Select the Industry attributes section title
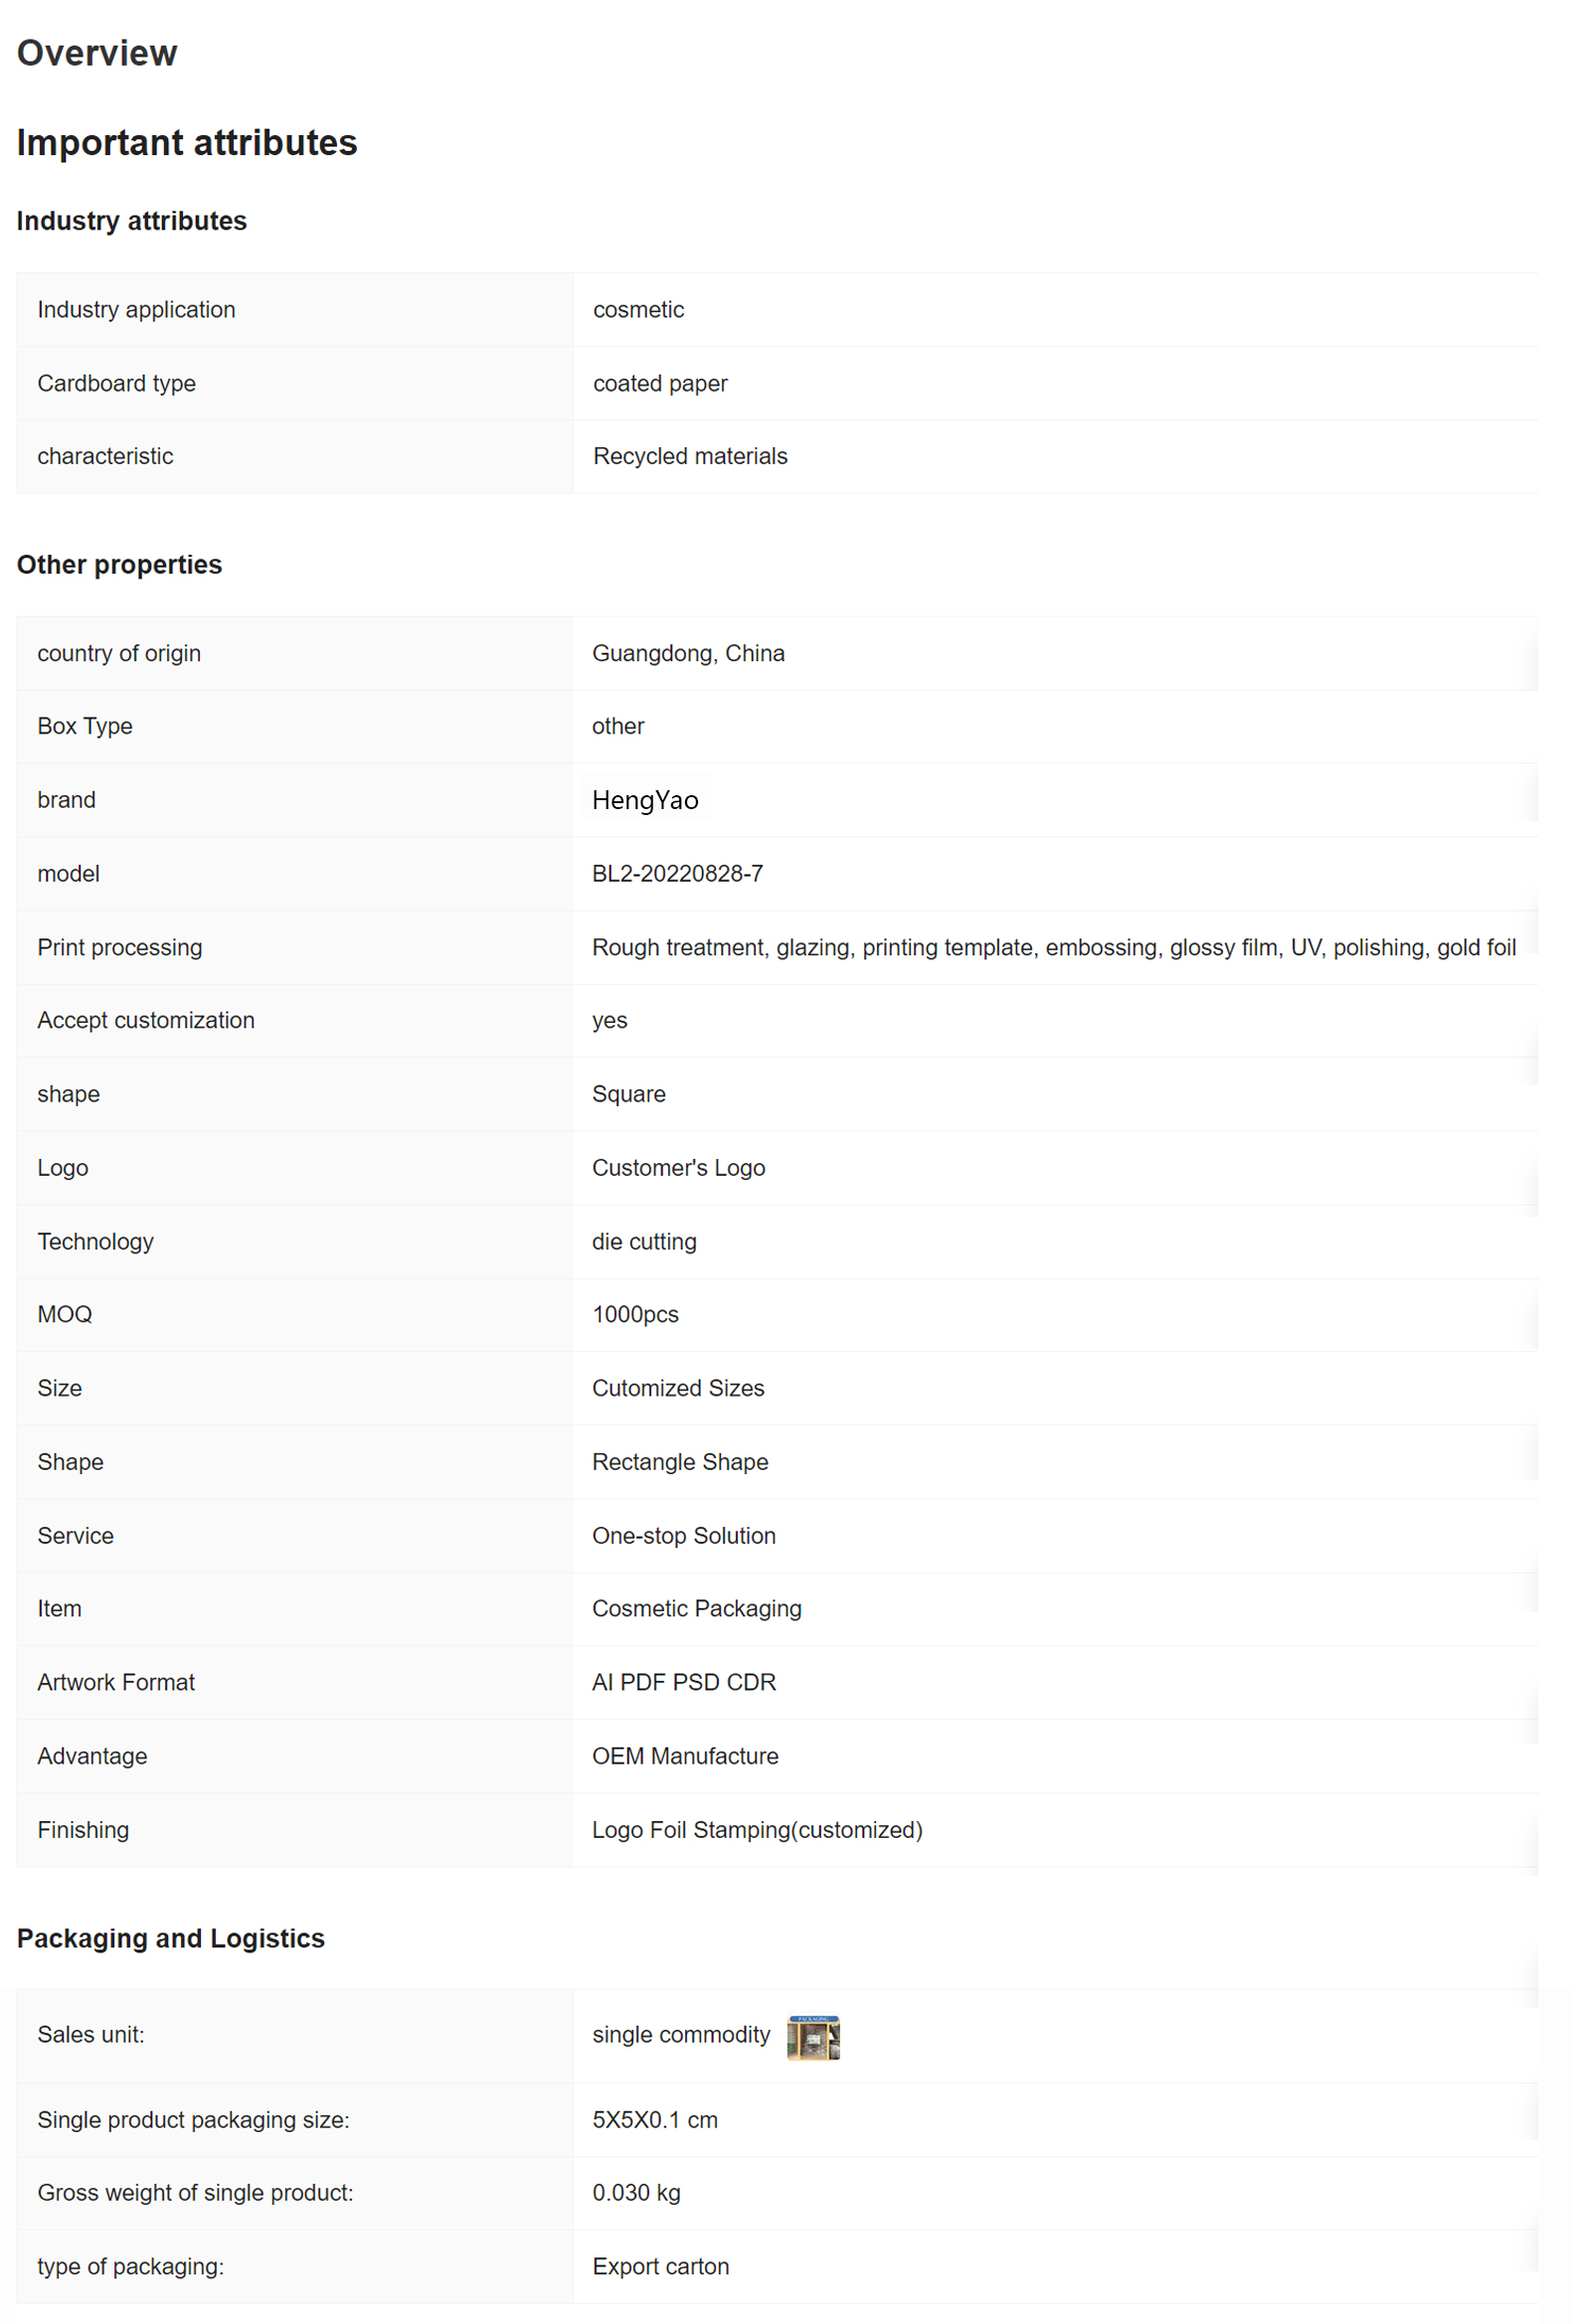 click(x=132, y=221)
